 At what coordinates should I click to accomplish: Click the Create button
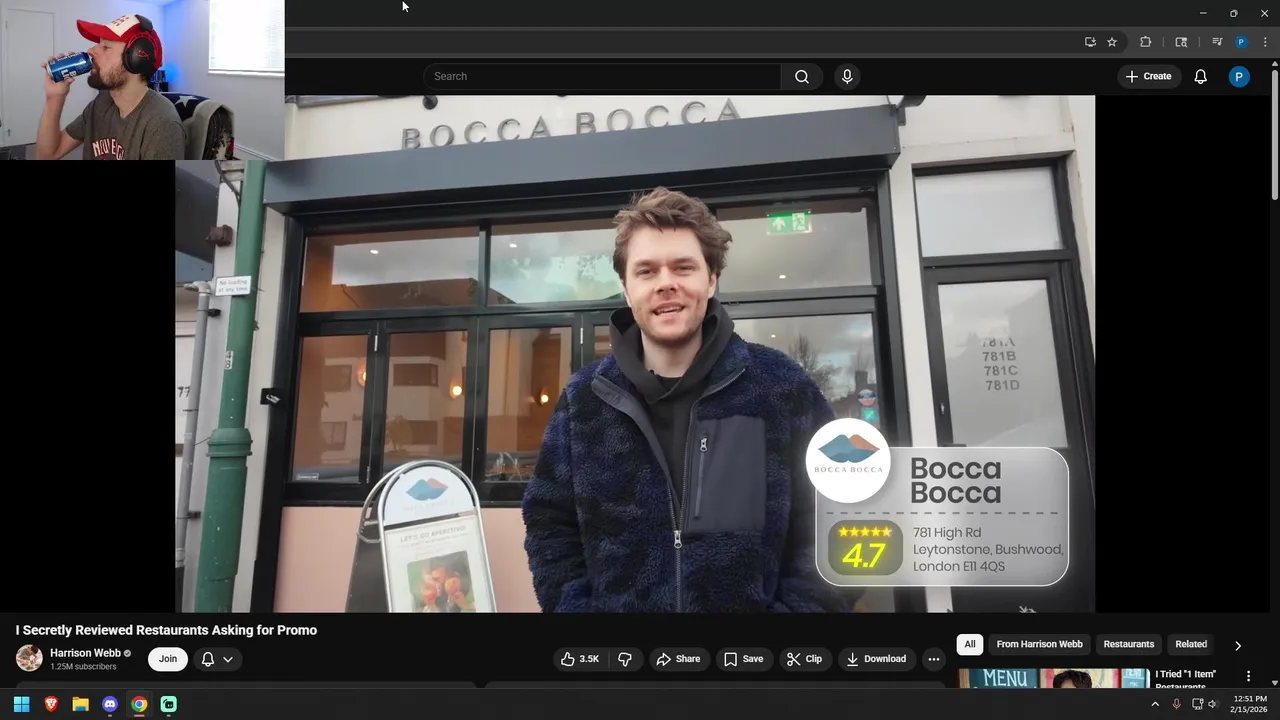click(x=1148, y=76)
